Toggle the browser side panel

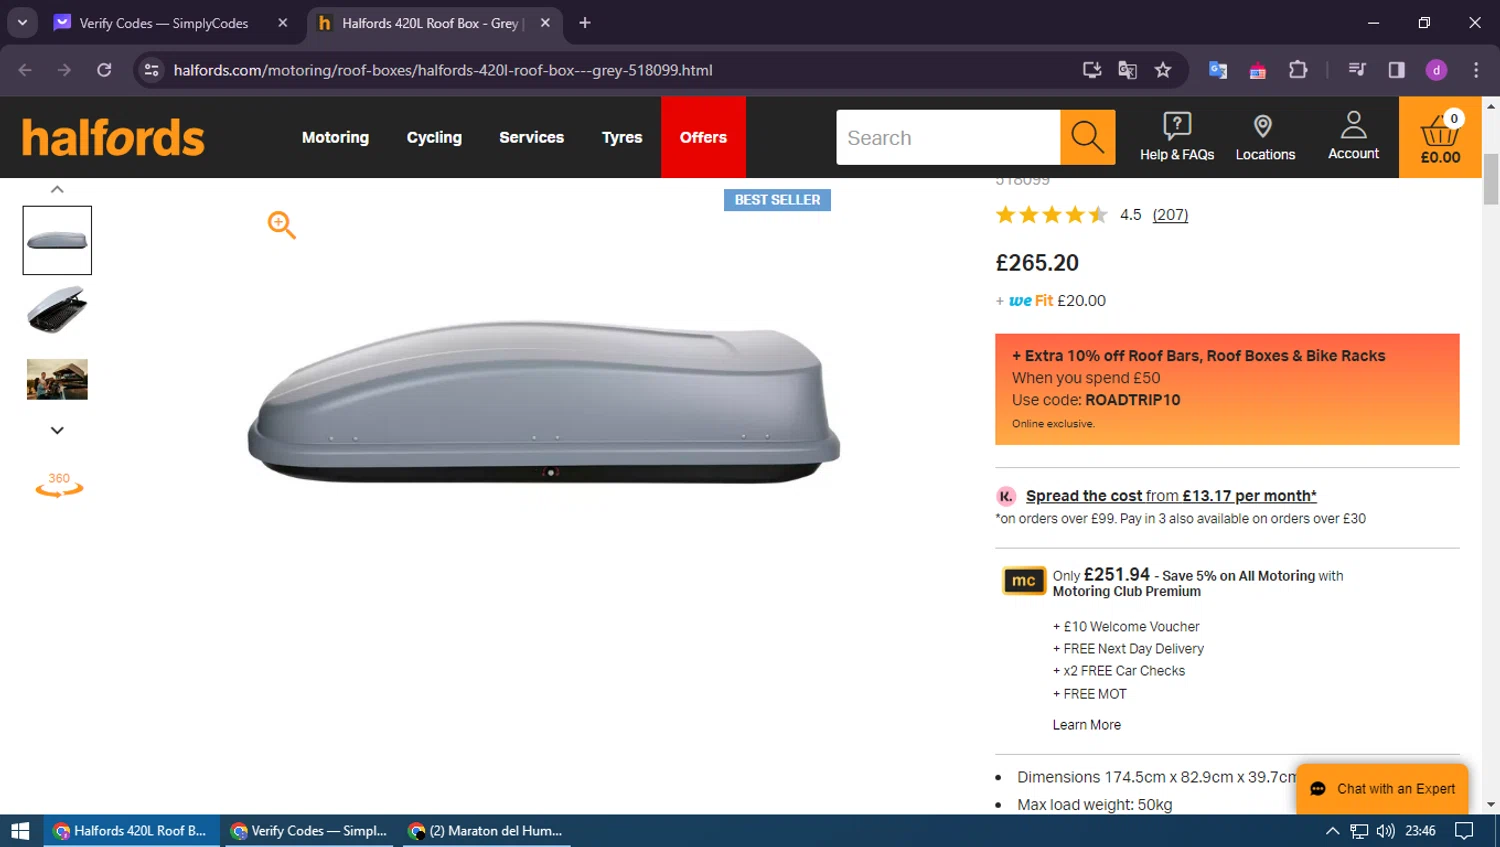tap(1396, 70)
